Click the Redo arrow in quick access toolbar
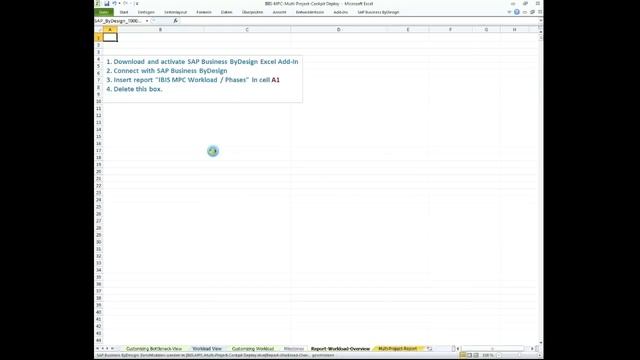 coord(125,4)
